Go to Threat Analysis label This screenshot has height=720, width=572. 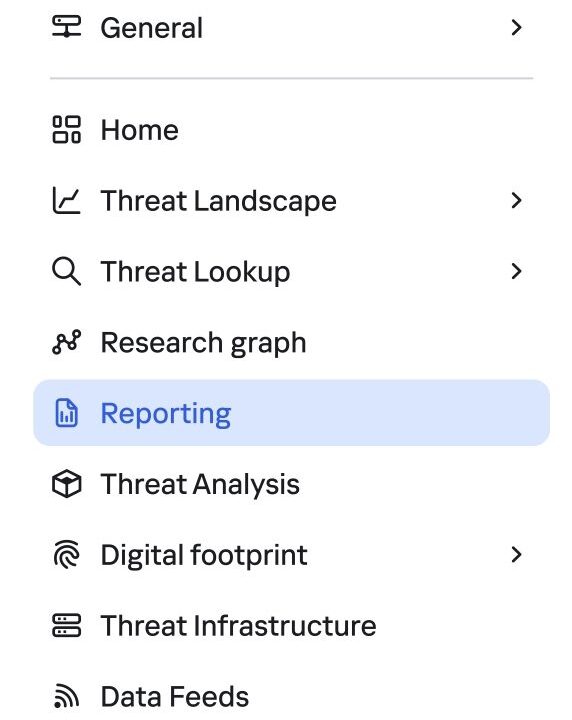pyautogui.click(x=200, y=484)
